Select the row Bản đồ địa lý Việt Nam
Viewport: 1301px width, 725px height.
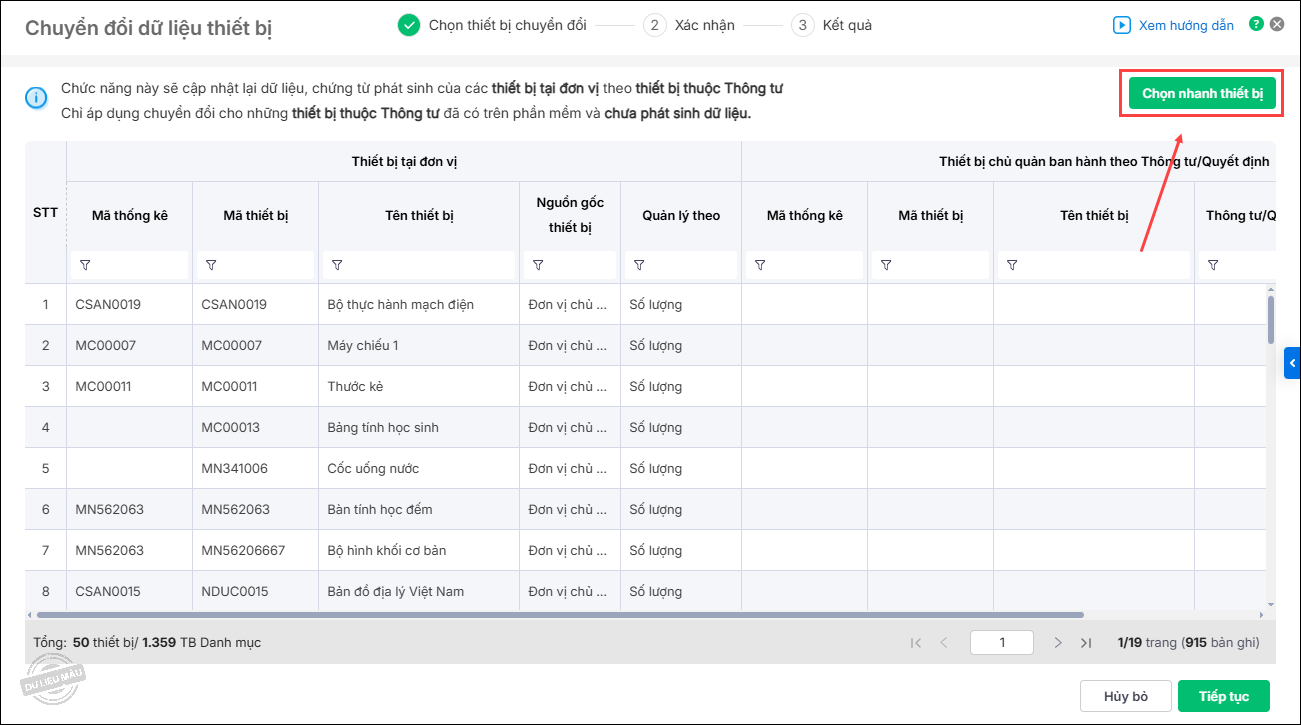click(x=395, y=591)
